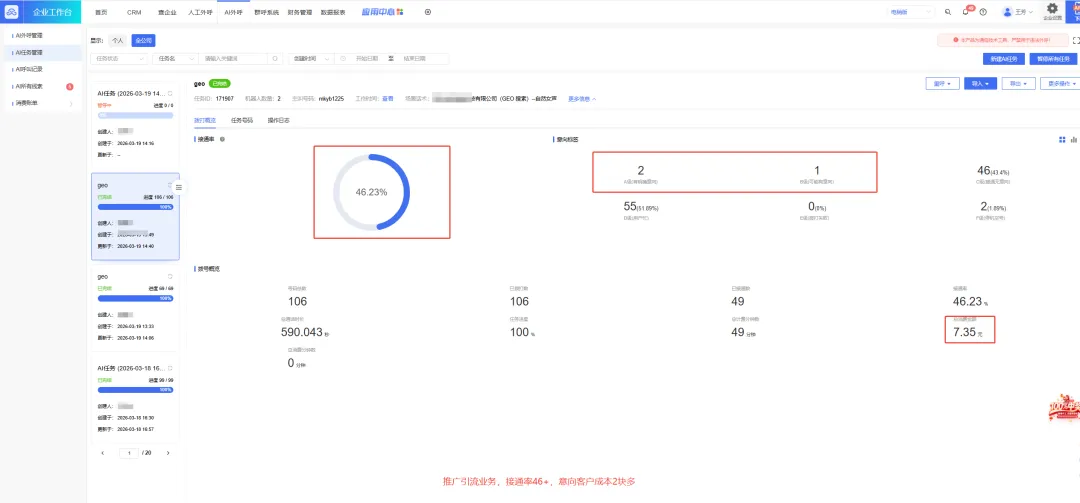Click the 开始日期 date field

pos(367,59)
